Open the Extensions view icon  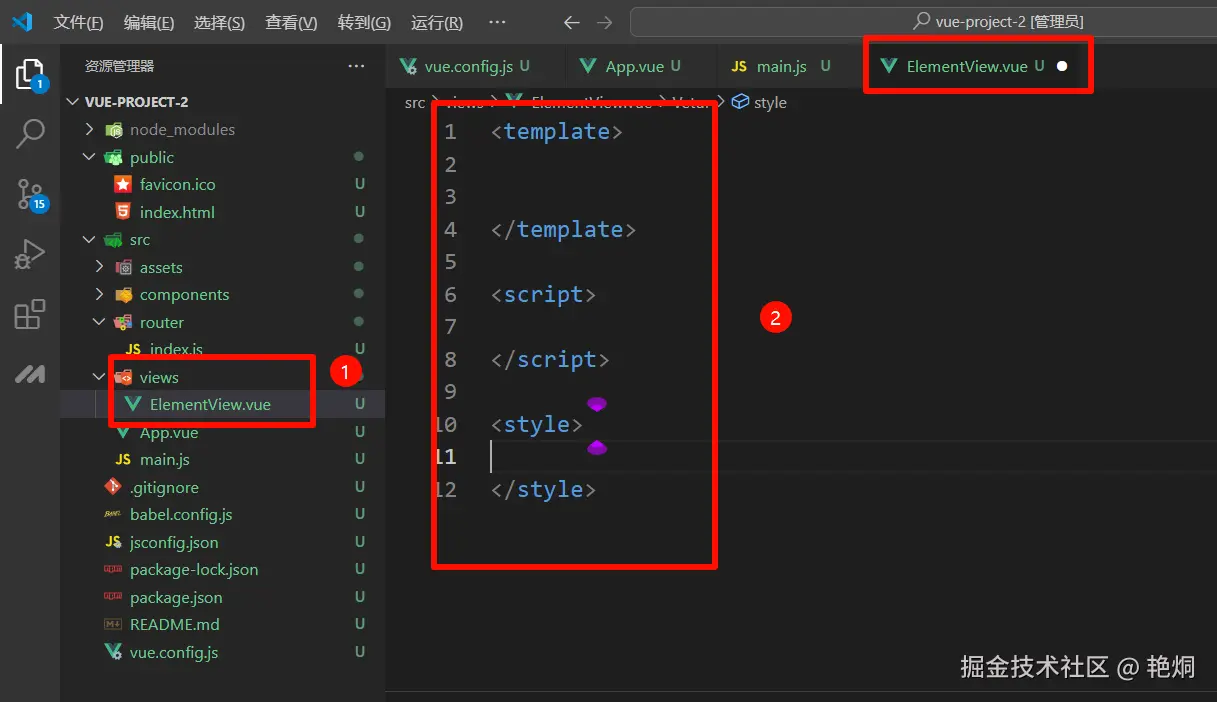(30, 314)
